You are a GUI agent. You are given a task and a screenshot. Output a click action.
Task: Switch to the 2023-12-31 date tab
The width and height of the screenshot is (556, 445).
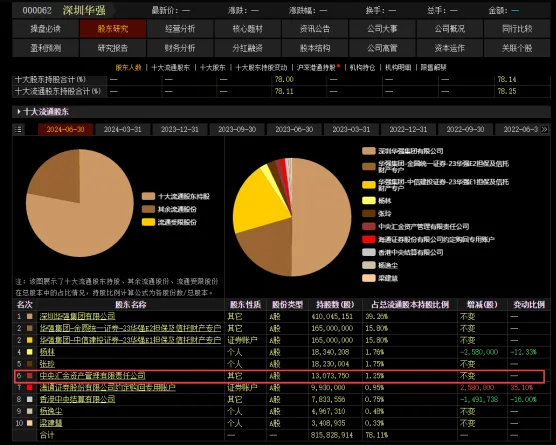[180, 129]
